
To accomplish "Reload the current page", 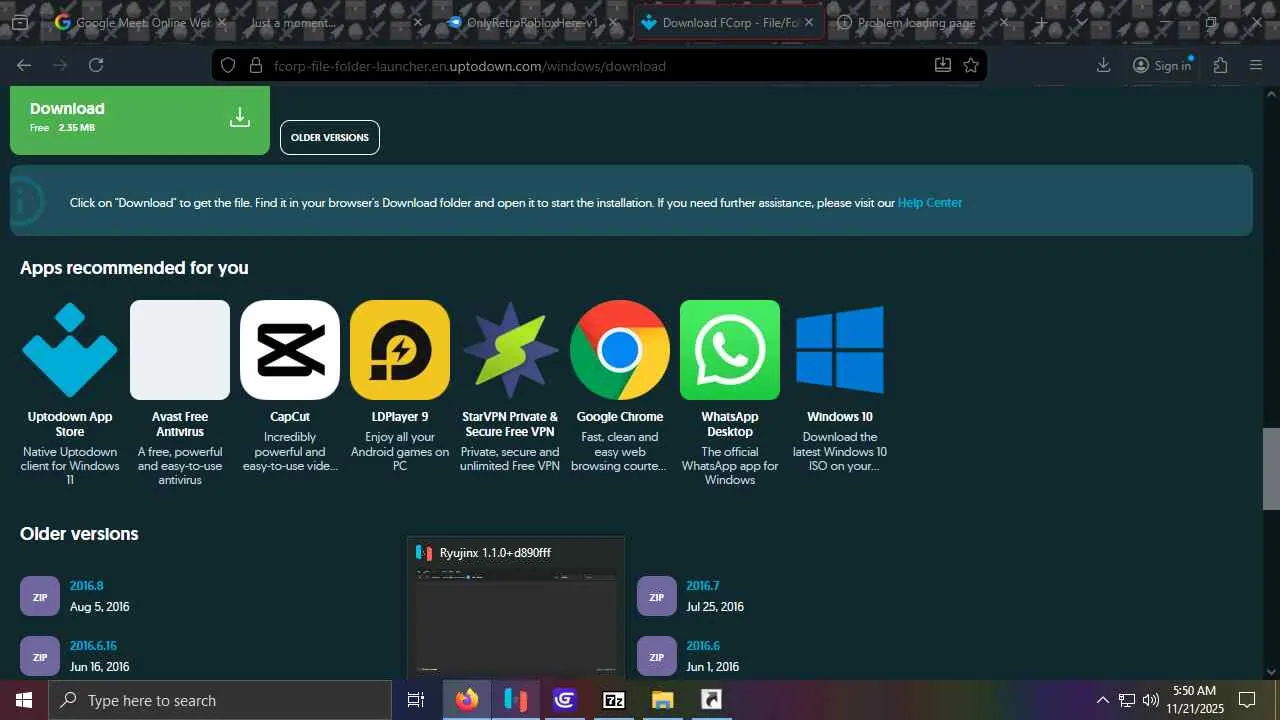I will (x=96, y=65).
